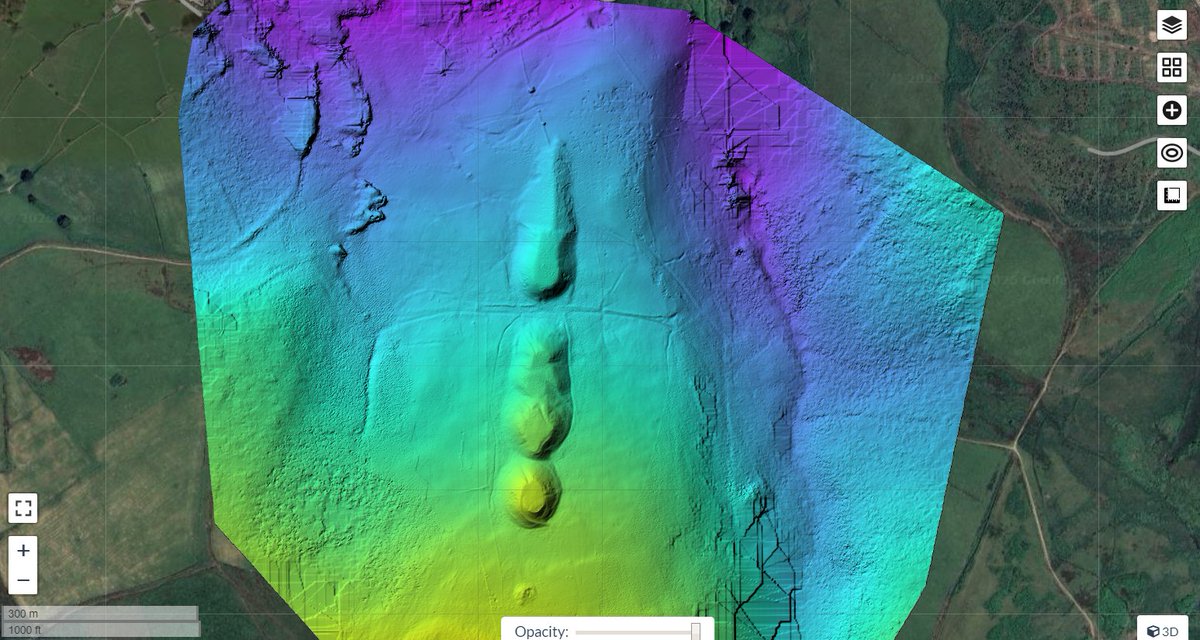Zoom in using the plus control
This screenshot has height=640, width=1200.
click(x=25, y=549)
